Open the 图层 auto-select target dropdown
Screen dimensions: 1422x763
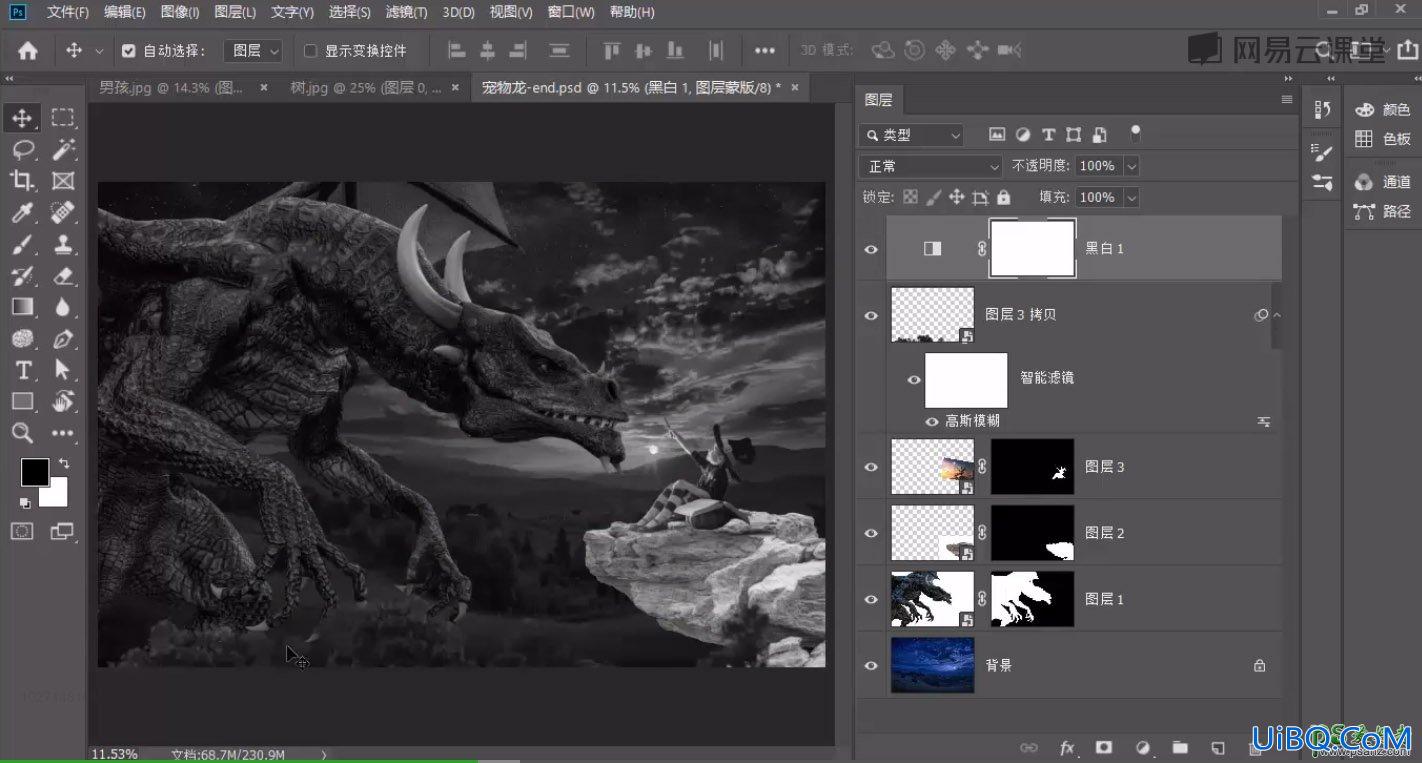(x=253, y=51)
